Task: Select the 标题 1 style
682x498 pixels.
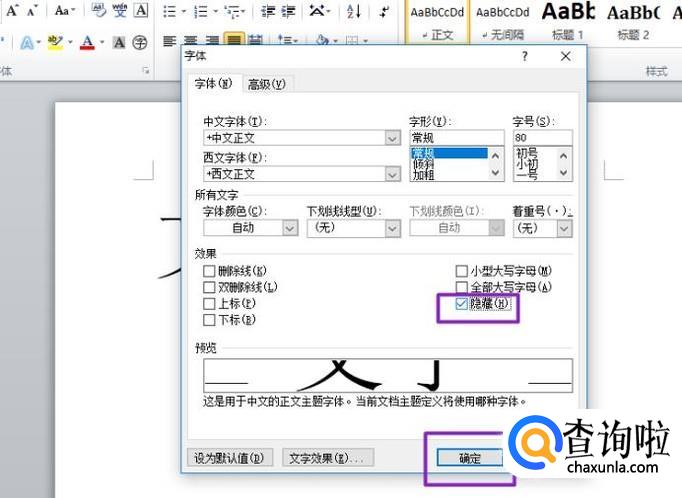Action: [568, 23]
